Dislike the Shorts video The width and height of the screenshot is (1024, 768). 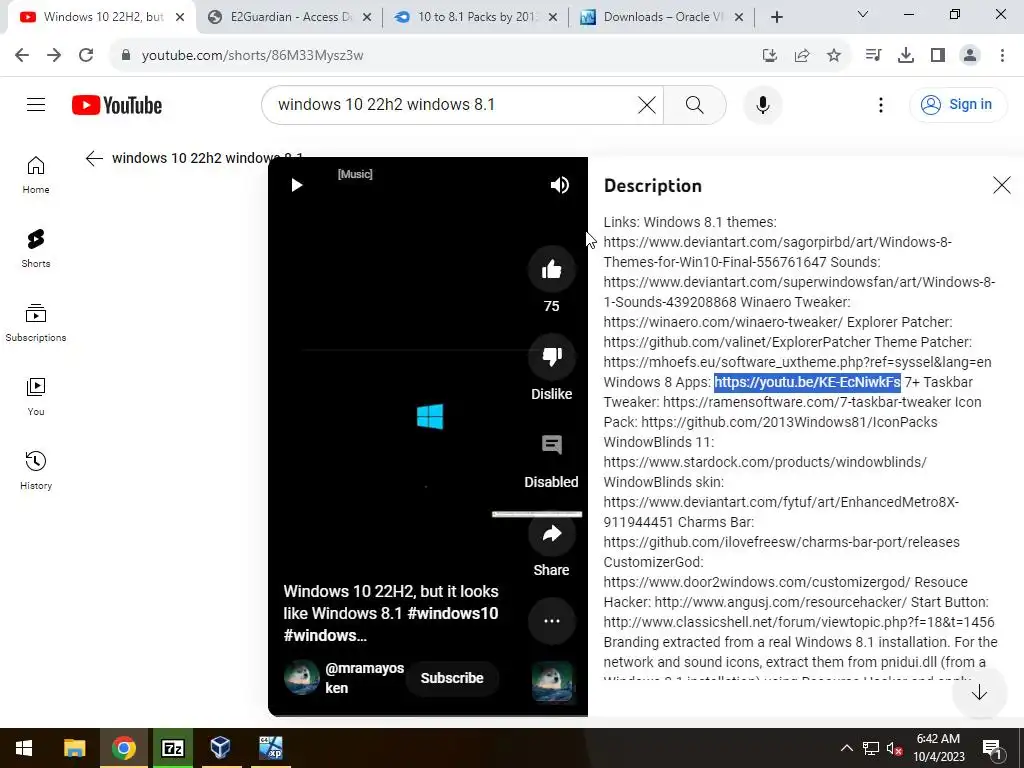[552, 357]
